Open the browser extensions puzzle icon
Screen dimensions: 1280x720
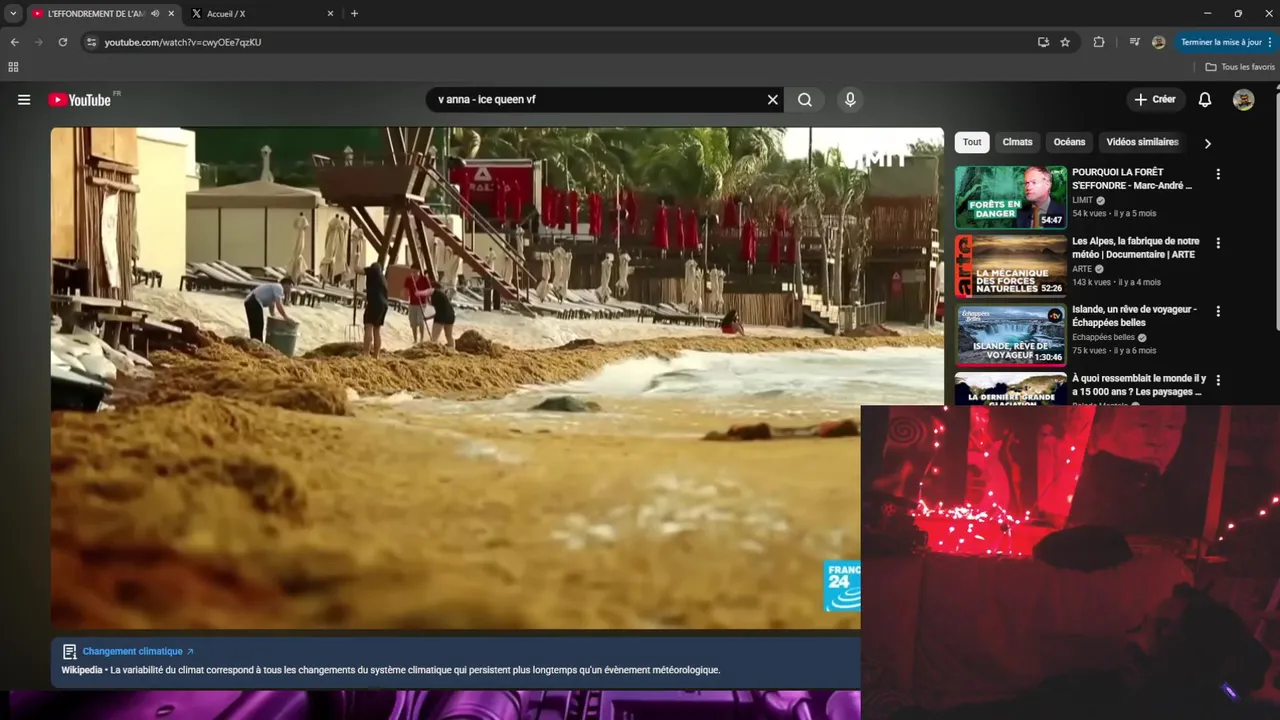pyautogui.click(x=1099, y=42)
